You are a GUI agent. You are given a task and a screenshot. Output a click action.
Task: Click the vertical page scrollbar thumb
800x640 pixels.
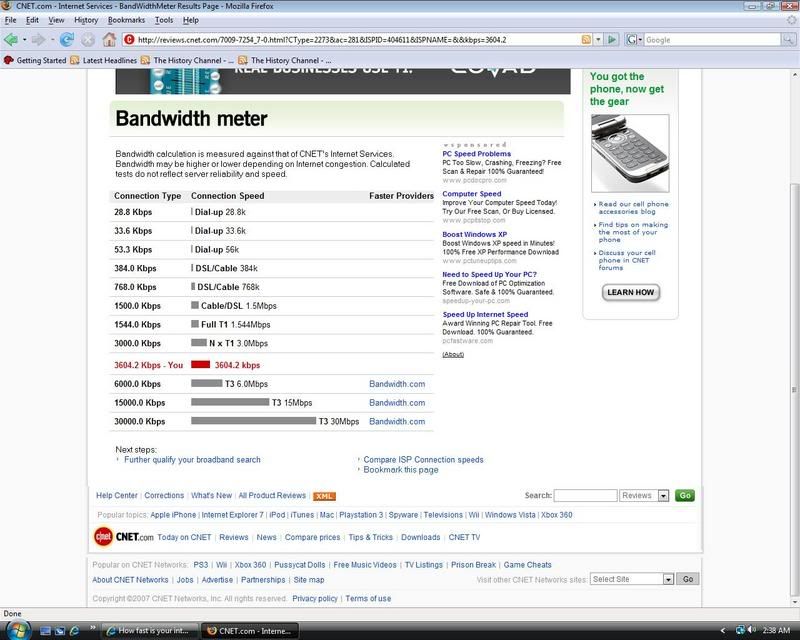click(x=794, y=389)
